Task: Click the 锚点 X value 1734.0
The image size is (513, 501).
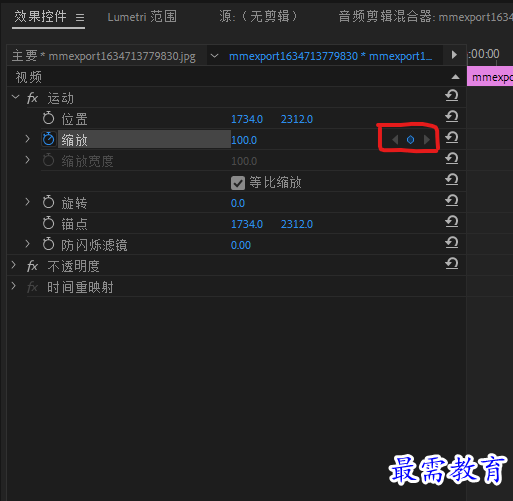Action: coord(247,224)
